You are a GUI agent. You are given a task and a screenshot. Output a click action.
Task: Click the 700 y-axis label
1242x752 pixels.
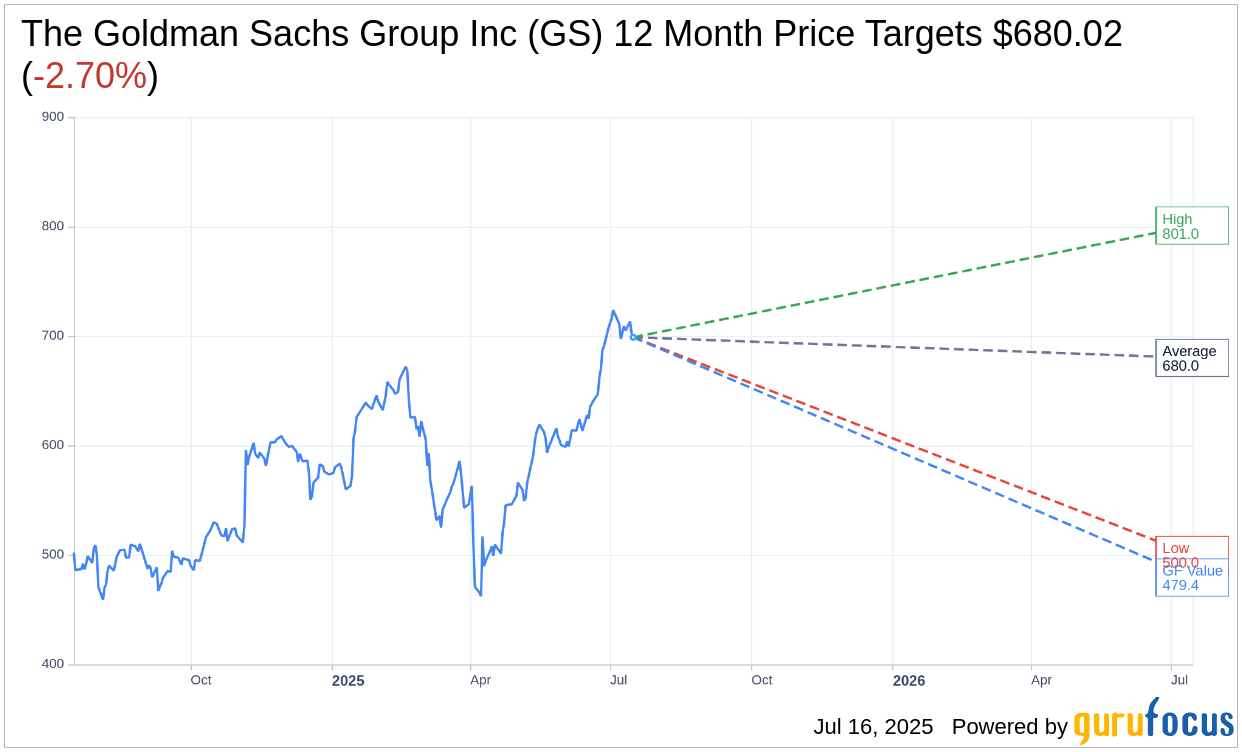click(53, 336)
